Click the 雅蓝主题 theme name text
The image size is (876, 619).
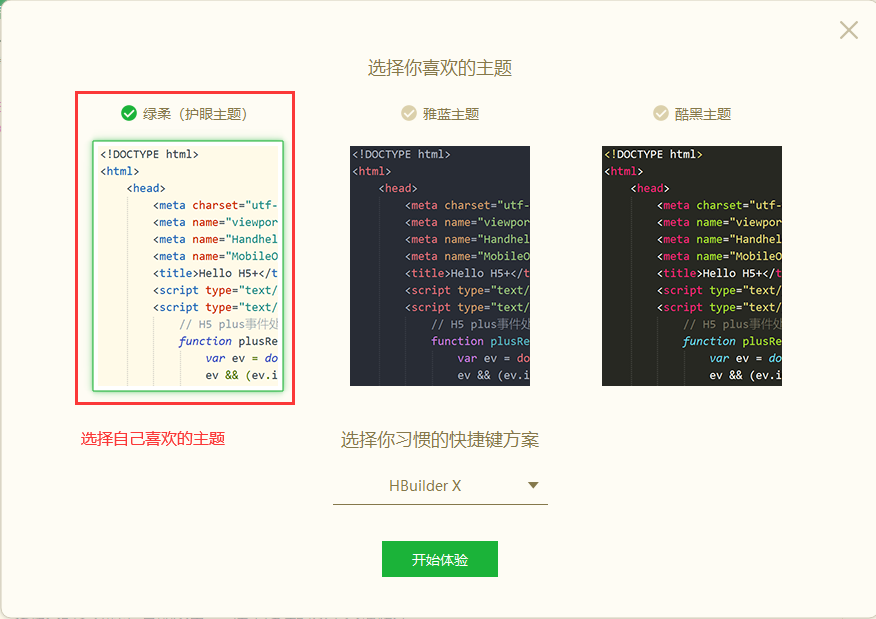(x=447, y=113)
